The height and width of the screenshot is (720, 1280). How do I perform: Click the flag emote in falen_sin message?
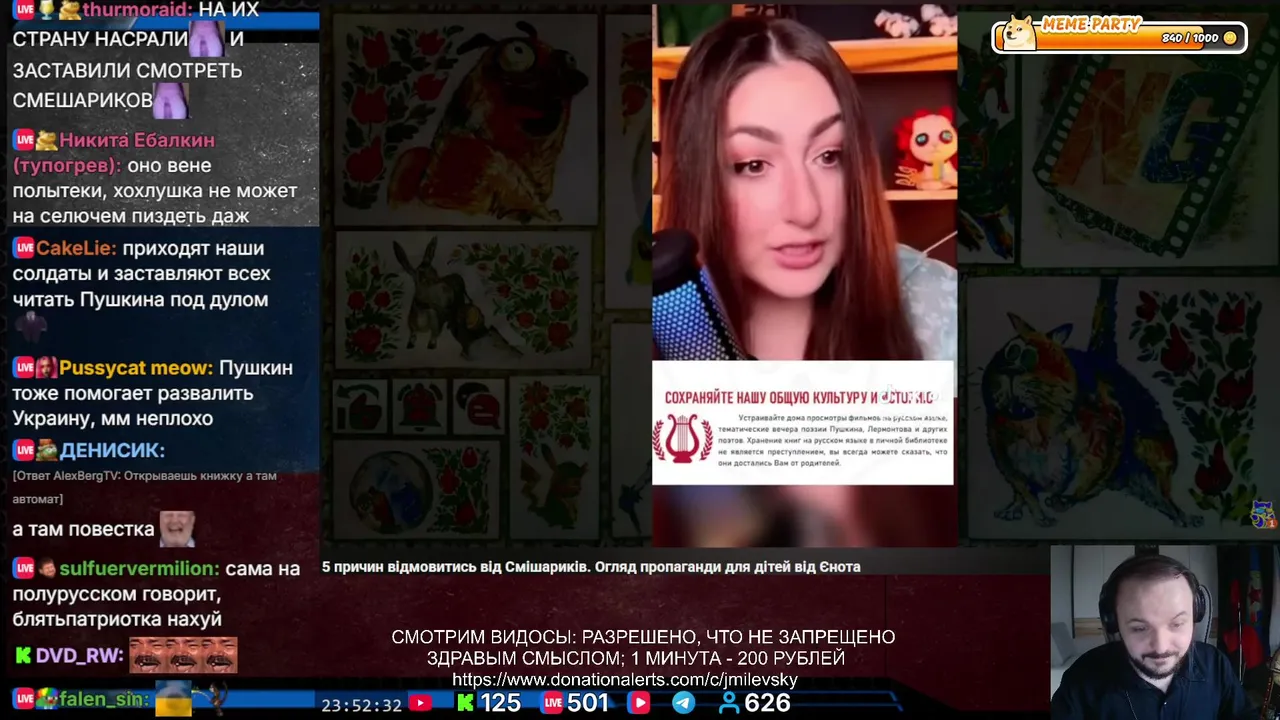(x=174, y=699)
